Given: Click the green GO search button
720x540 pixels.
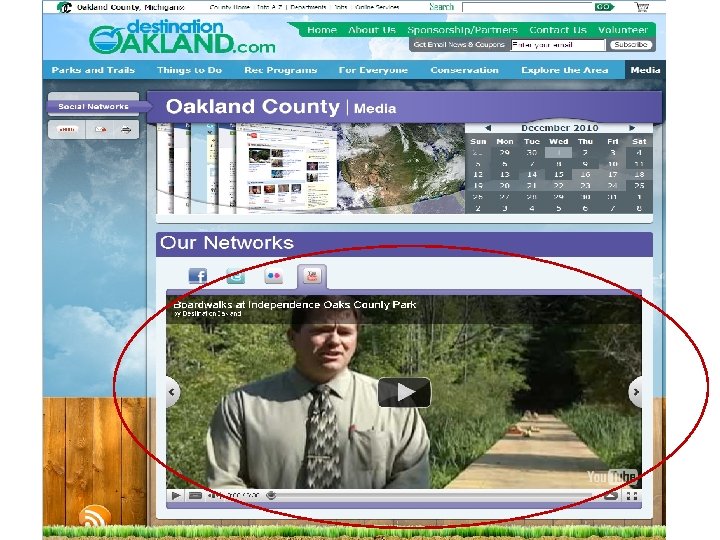Looking at the screenshot, I should pos(604,7).
